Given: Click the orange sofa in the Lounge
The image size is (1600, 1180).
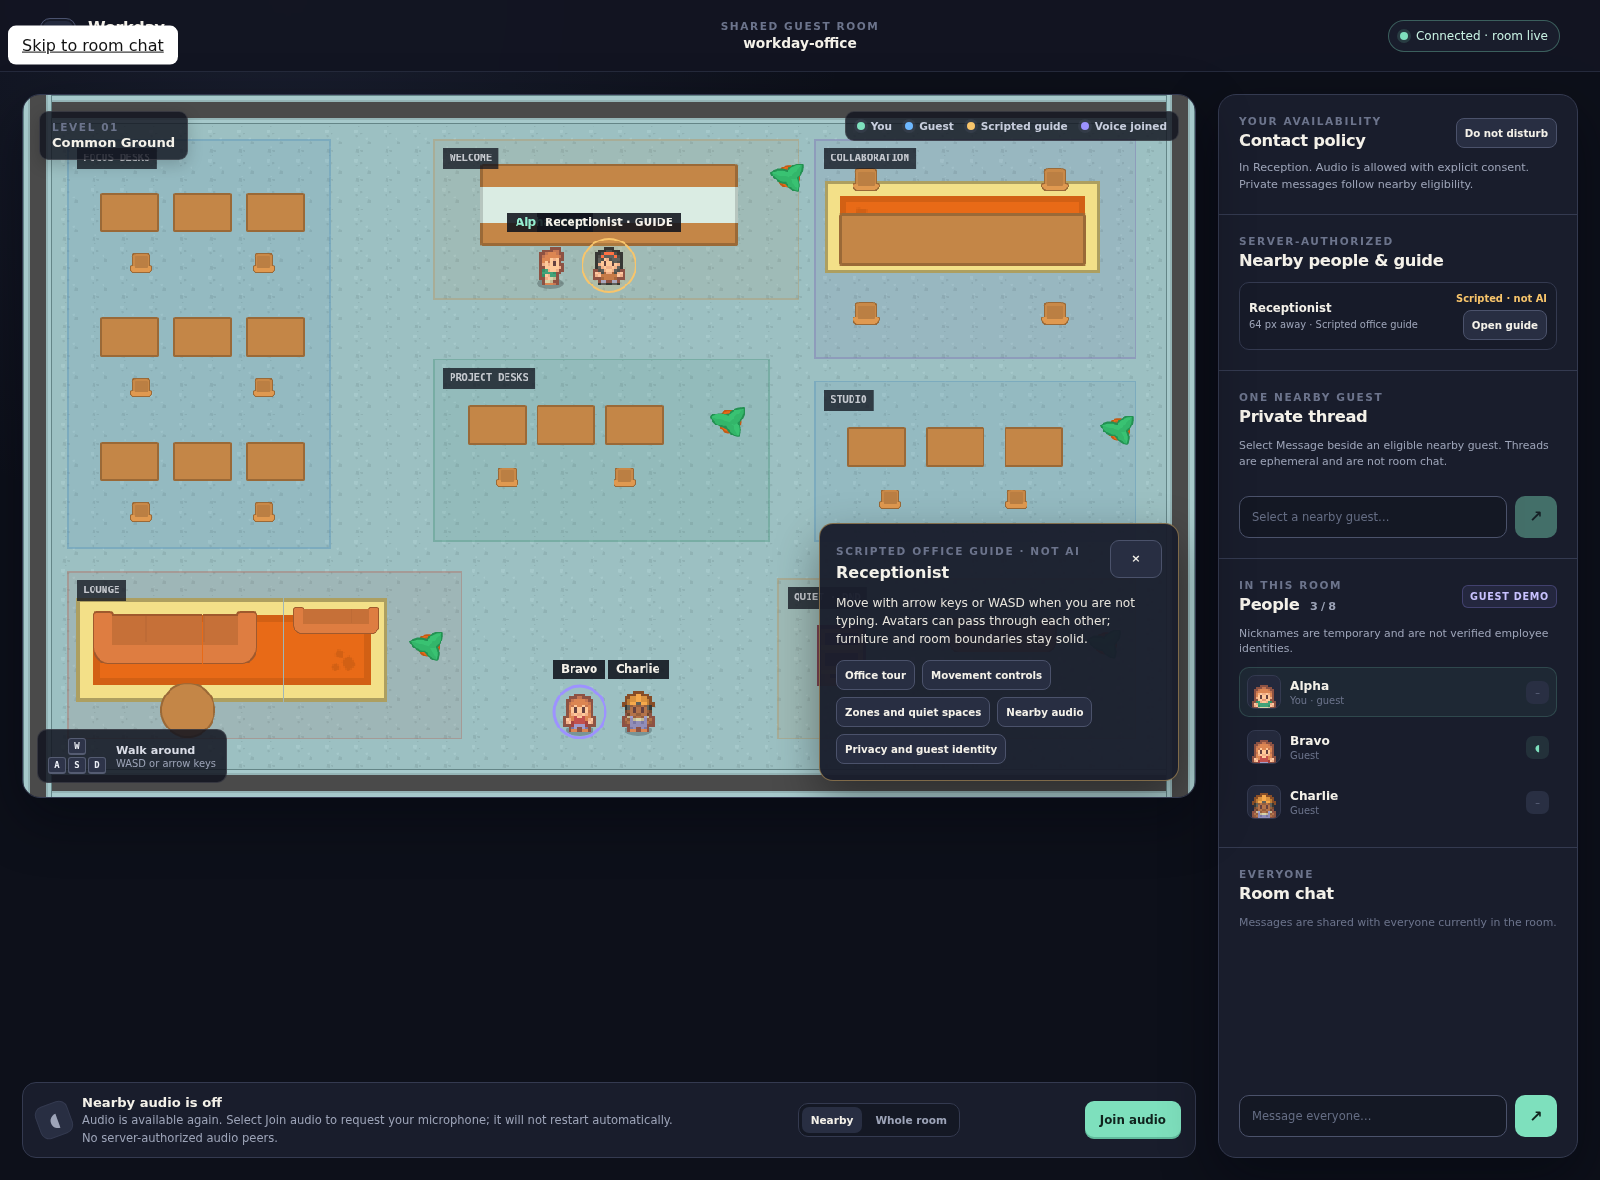Looking at the screenshot, I should (x=175, y=637).
